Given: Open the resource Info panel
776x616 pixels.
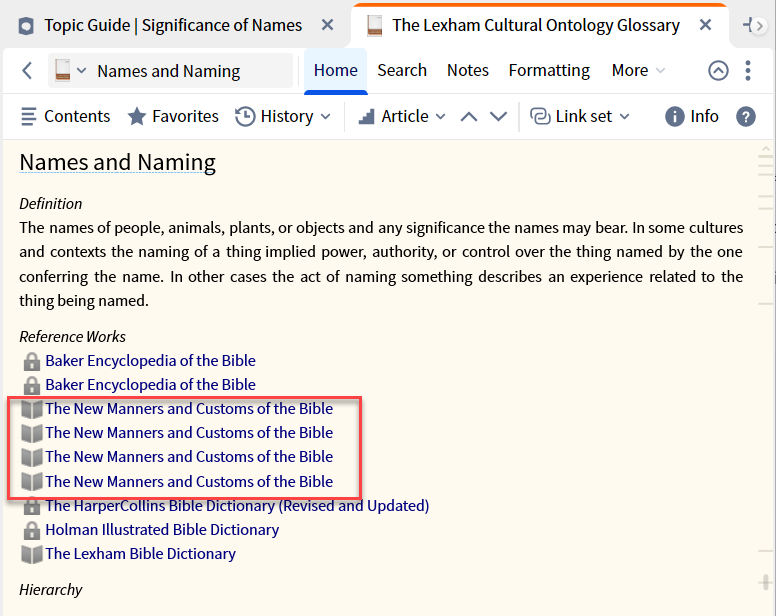Looking at the screenshot, I should [691, 116].
